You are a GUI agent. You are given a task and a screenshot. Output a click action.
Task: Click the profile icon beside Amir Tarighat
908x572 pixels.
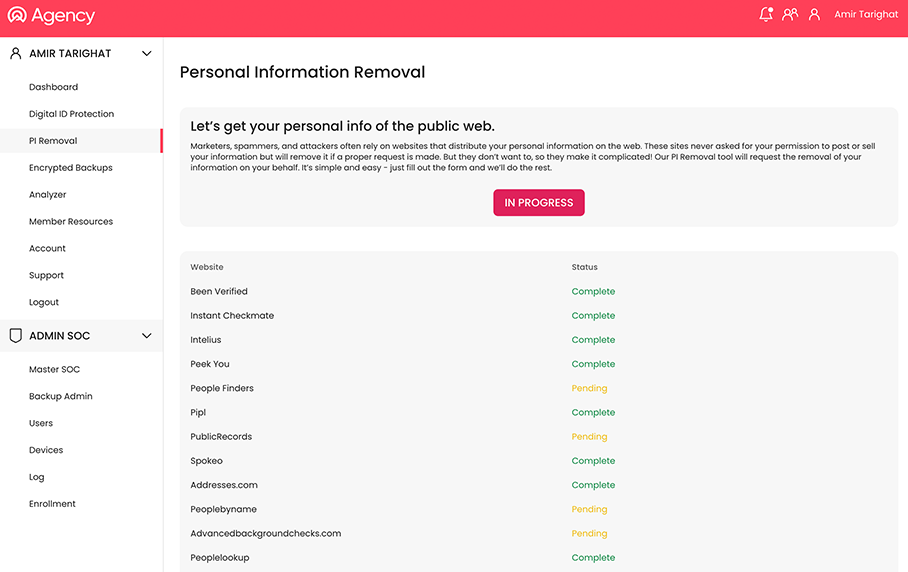coord(815,15)
